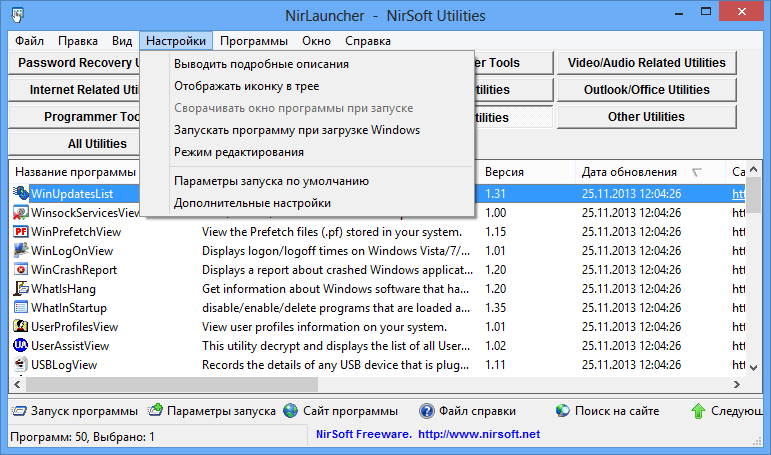Image resolution: width=771 pixels, height=455 pixels.
Task: Select the WinPrefetchView program name
Action: tap(76, 232)
